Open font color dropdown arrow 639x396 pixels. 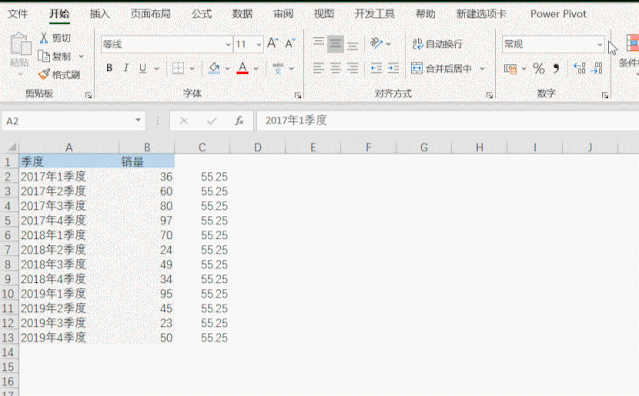pos(256,68)
